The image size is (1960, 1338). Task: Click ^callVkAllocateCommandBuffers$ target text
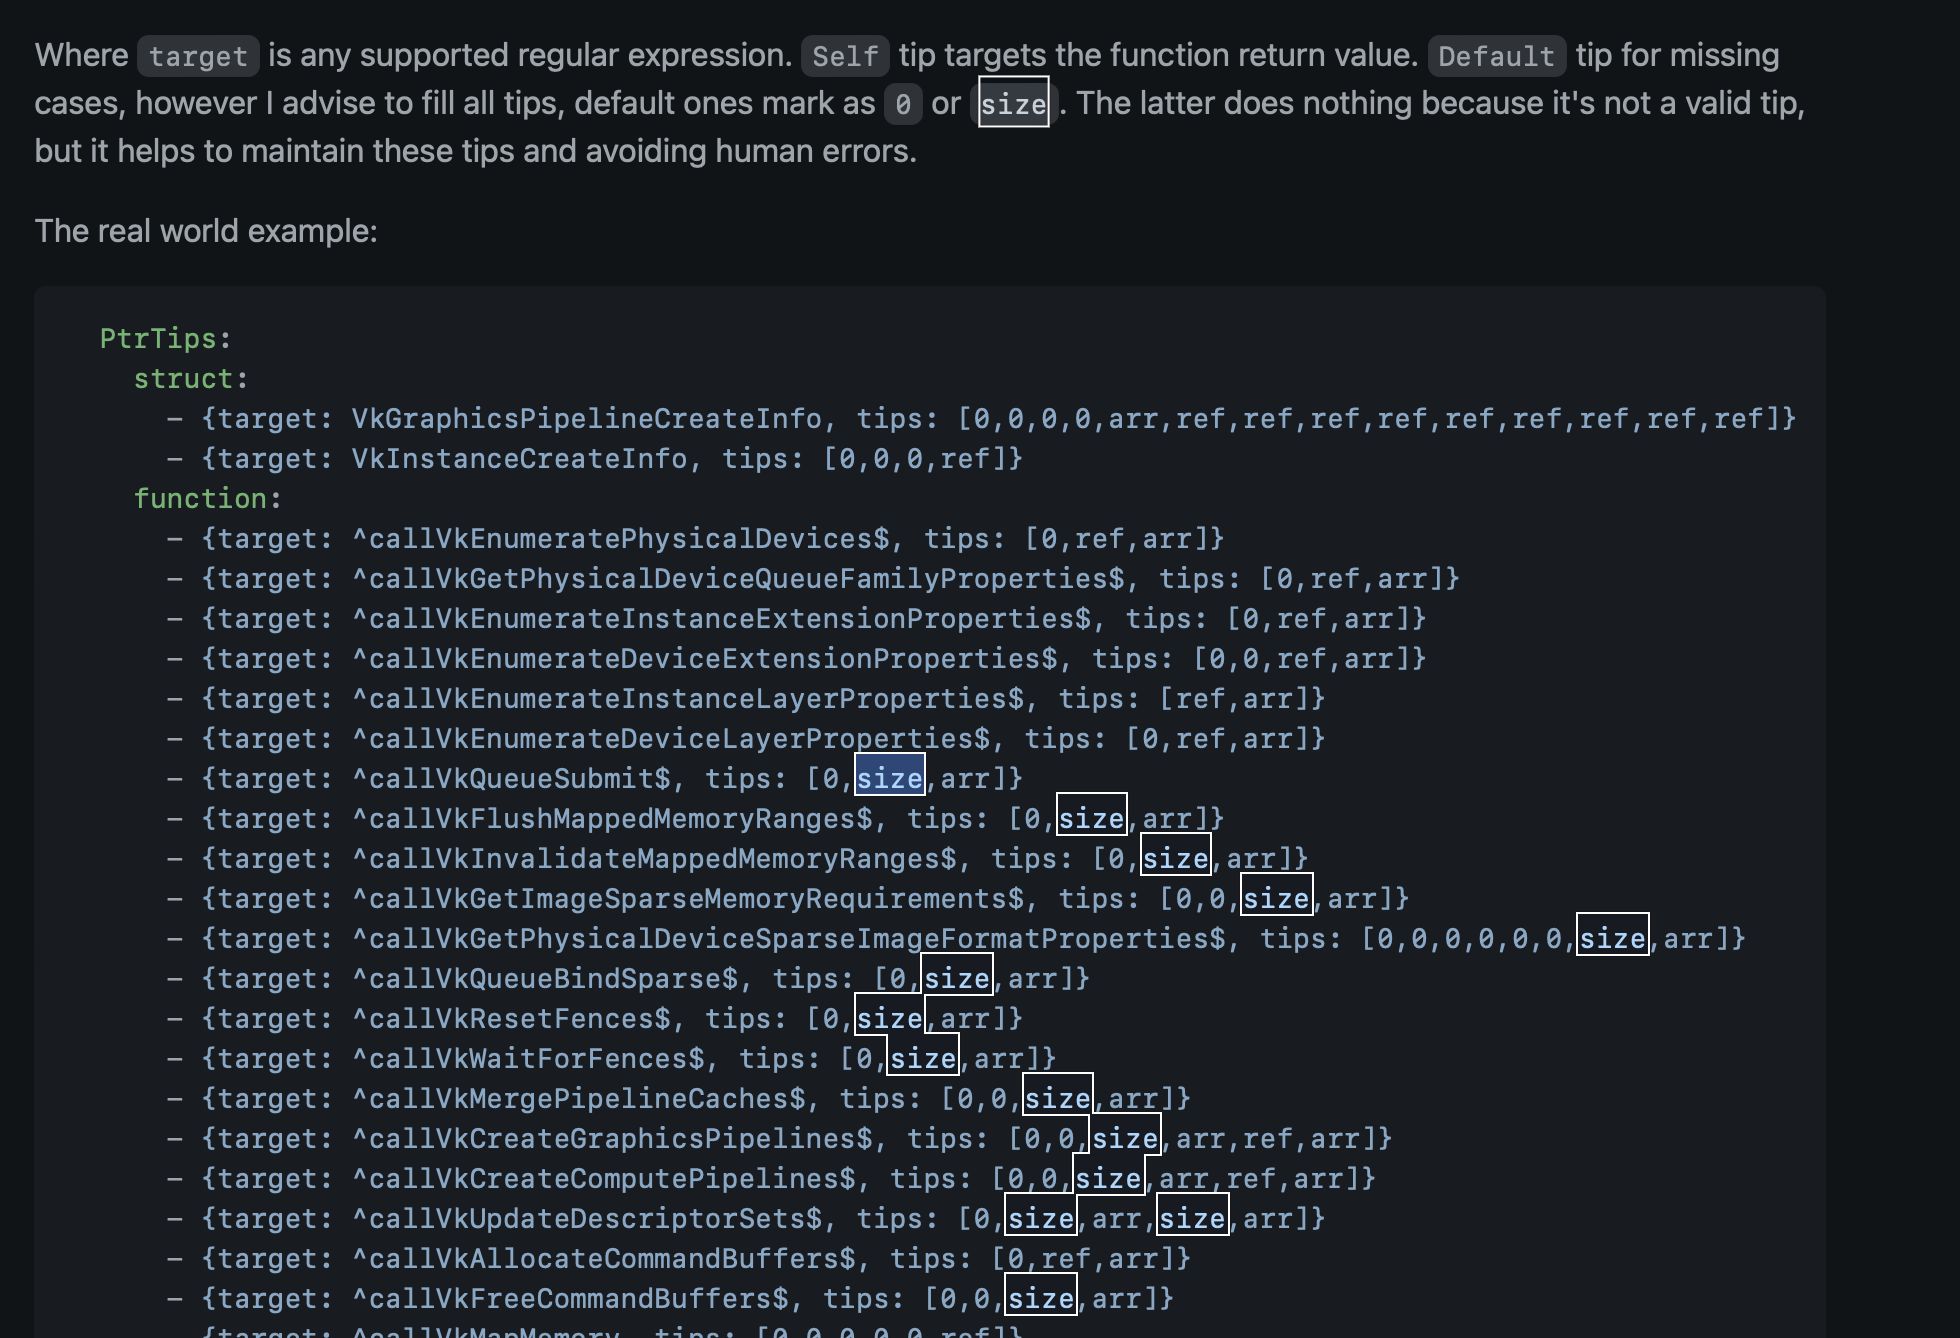(x=603, y=1259)
